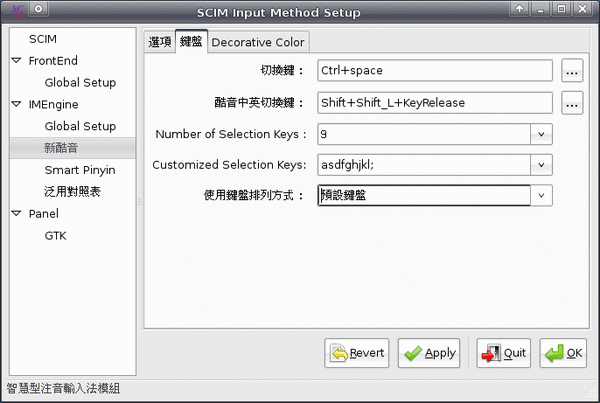600x403 pixels.
Task: Open the Decorative Color tab
Action: [258, 42]
